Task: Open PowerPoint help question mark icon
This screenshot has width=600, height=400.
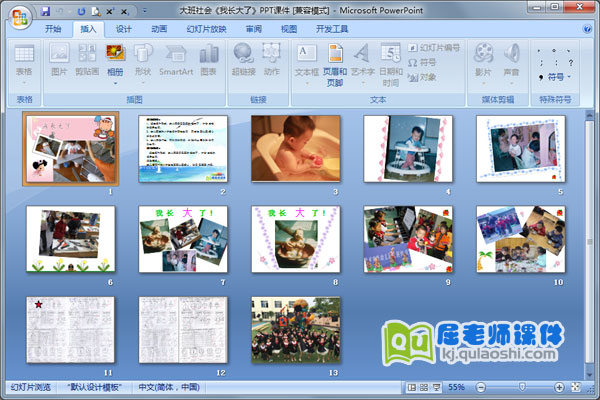Action: [x=587, y=29]
